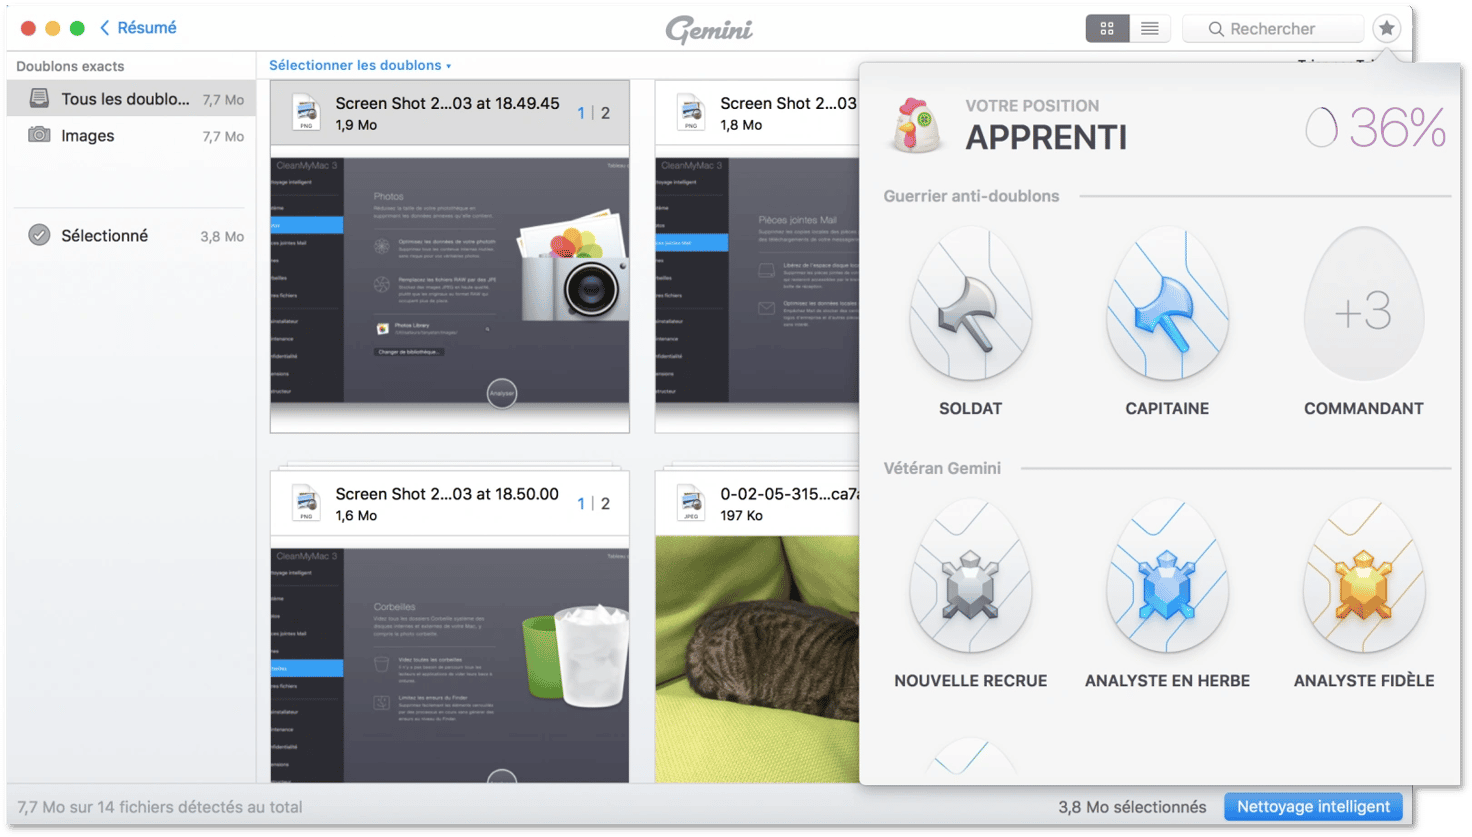Select Sélectionné item in sidebar
The image size is (1472, 837).
pyautogui.click(x=131, y=236)
